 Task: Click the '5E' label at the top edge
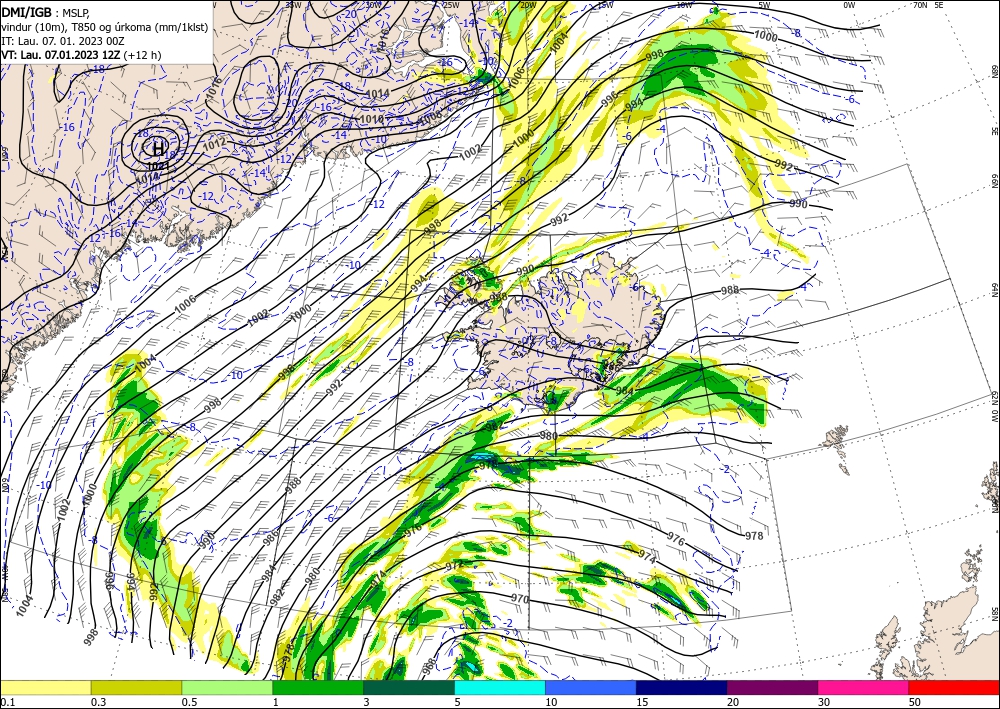point(939,5)
